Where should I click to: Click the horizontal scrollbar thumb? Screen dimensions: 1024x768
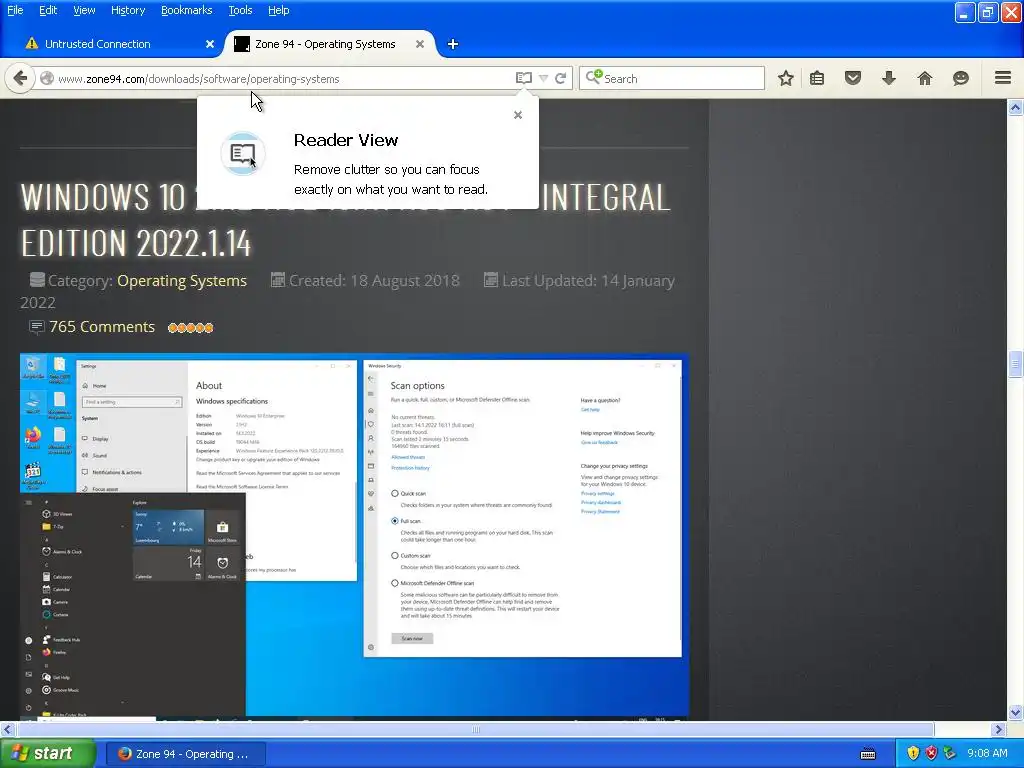point(476,729)
